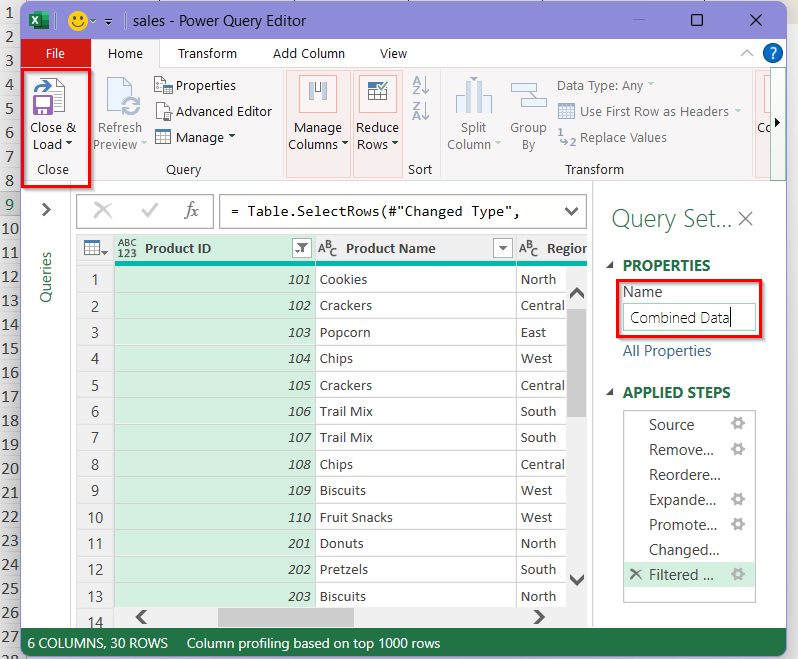798x659 pixels.
Task: Click horizontal scrollbar left arrow
Action: pos(141,617)
